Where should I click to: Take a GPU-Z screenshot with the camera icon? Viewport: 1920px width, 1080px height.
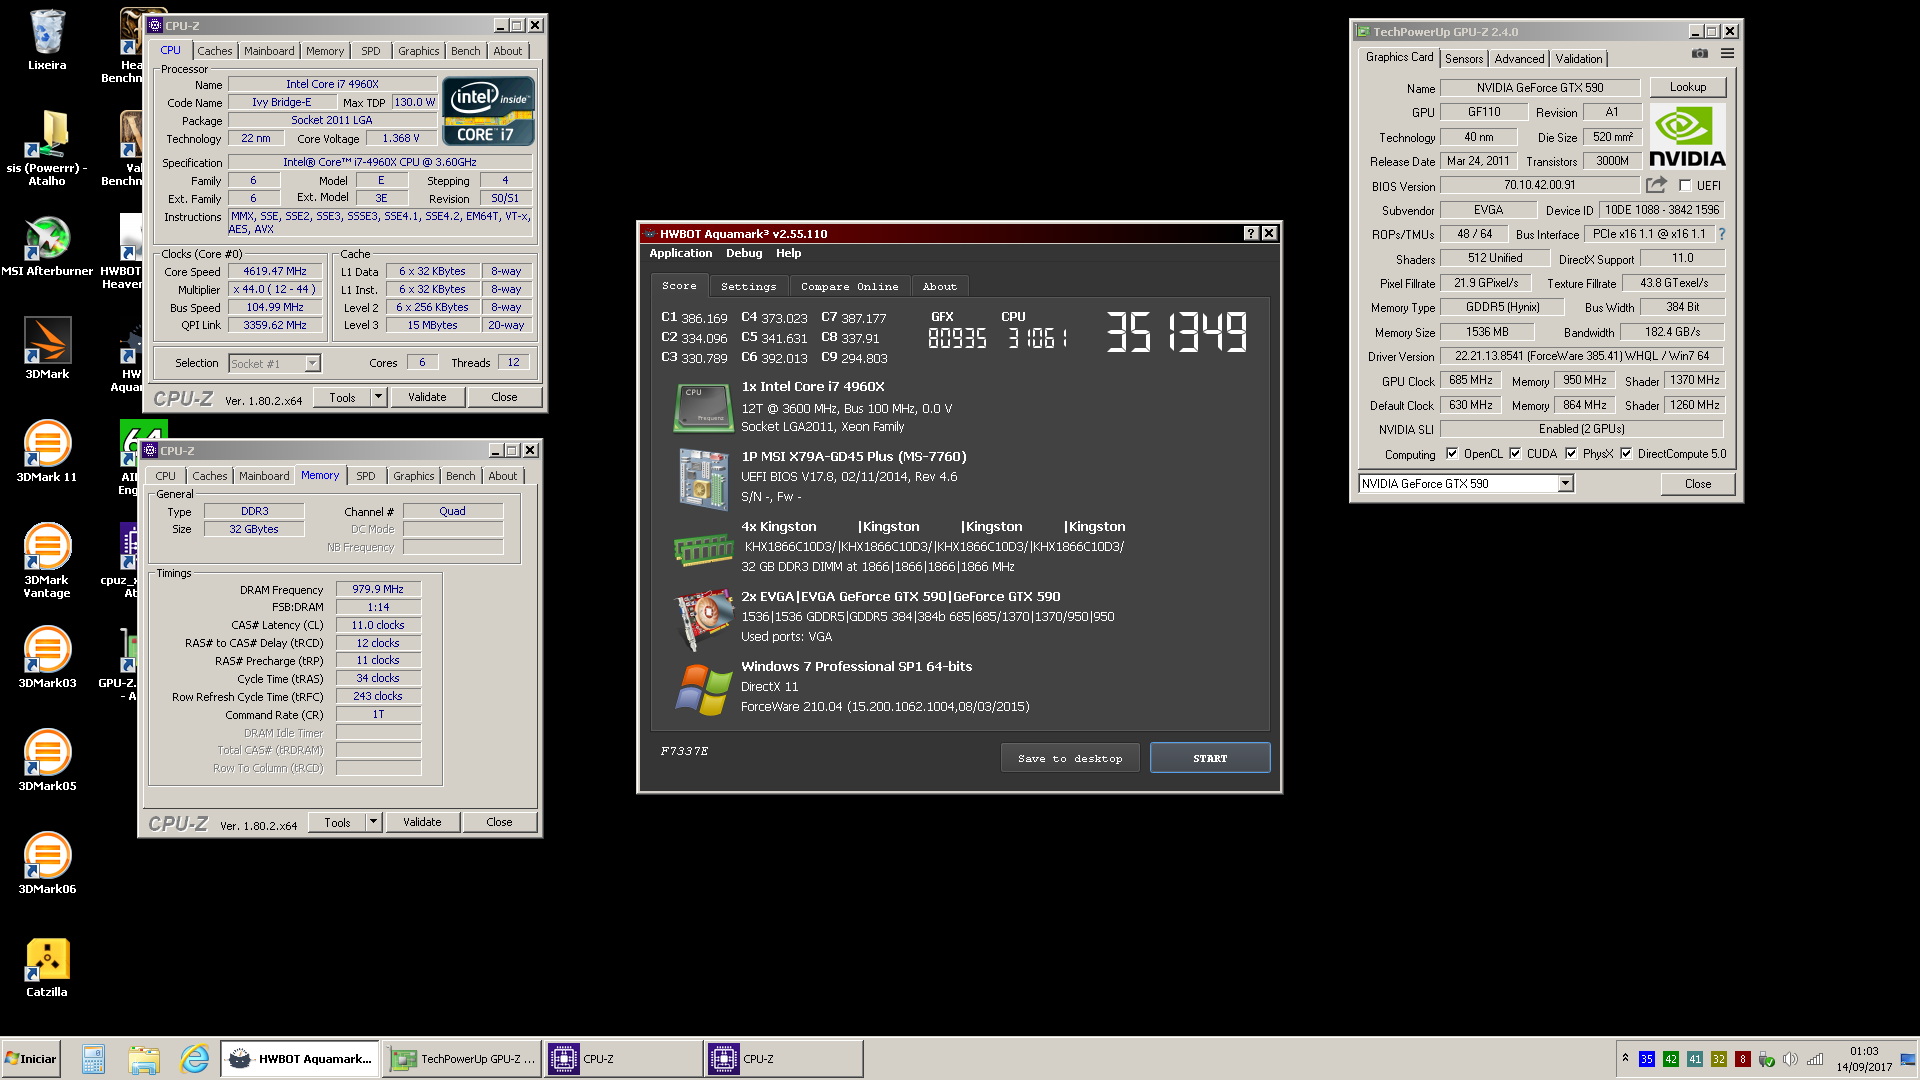[x=1699, y=54]
